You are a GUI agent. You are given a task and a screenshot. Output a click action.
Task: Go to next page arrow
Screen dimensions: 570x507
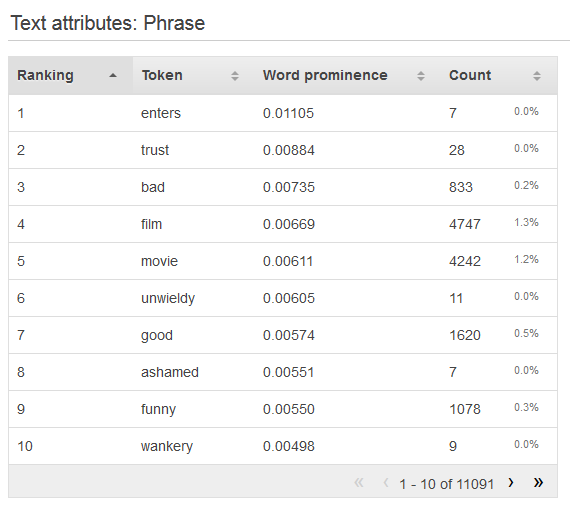tap(511, 483)
